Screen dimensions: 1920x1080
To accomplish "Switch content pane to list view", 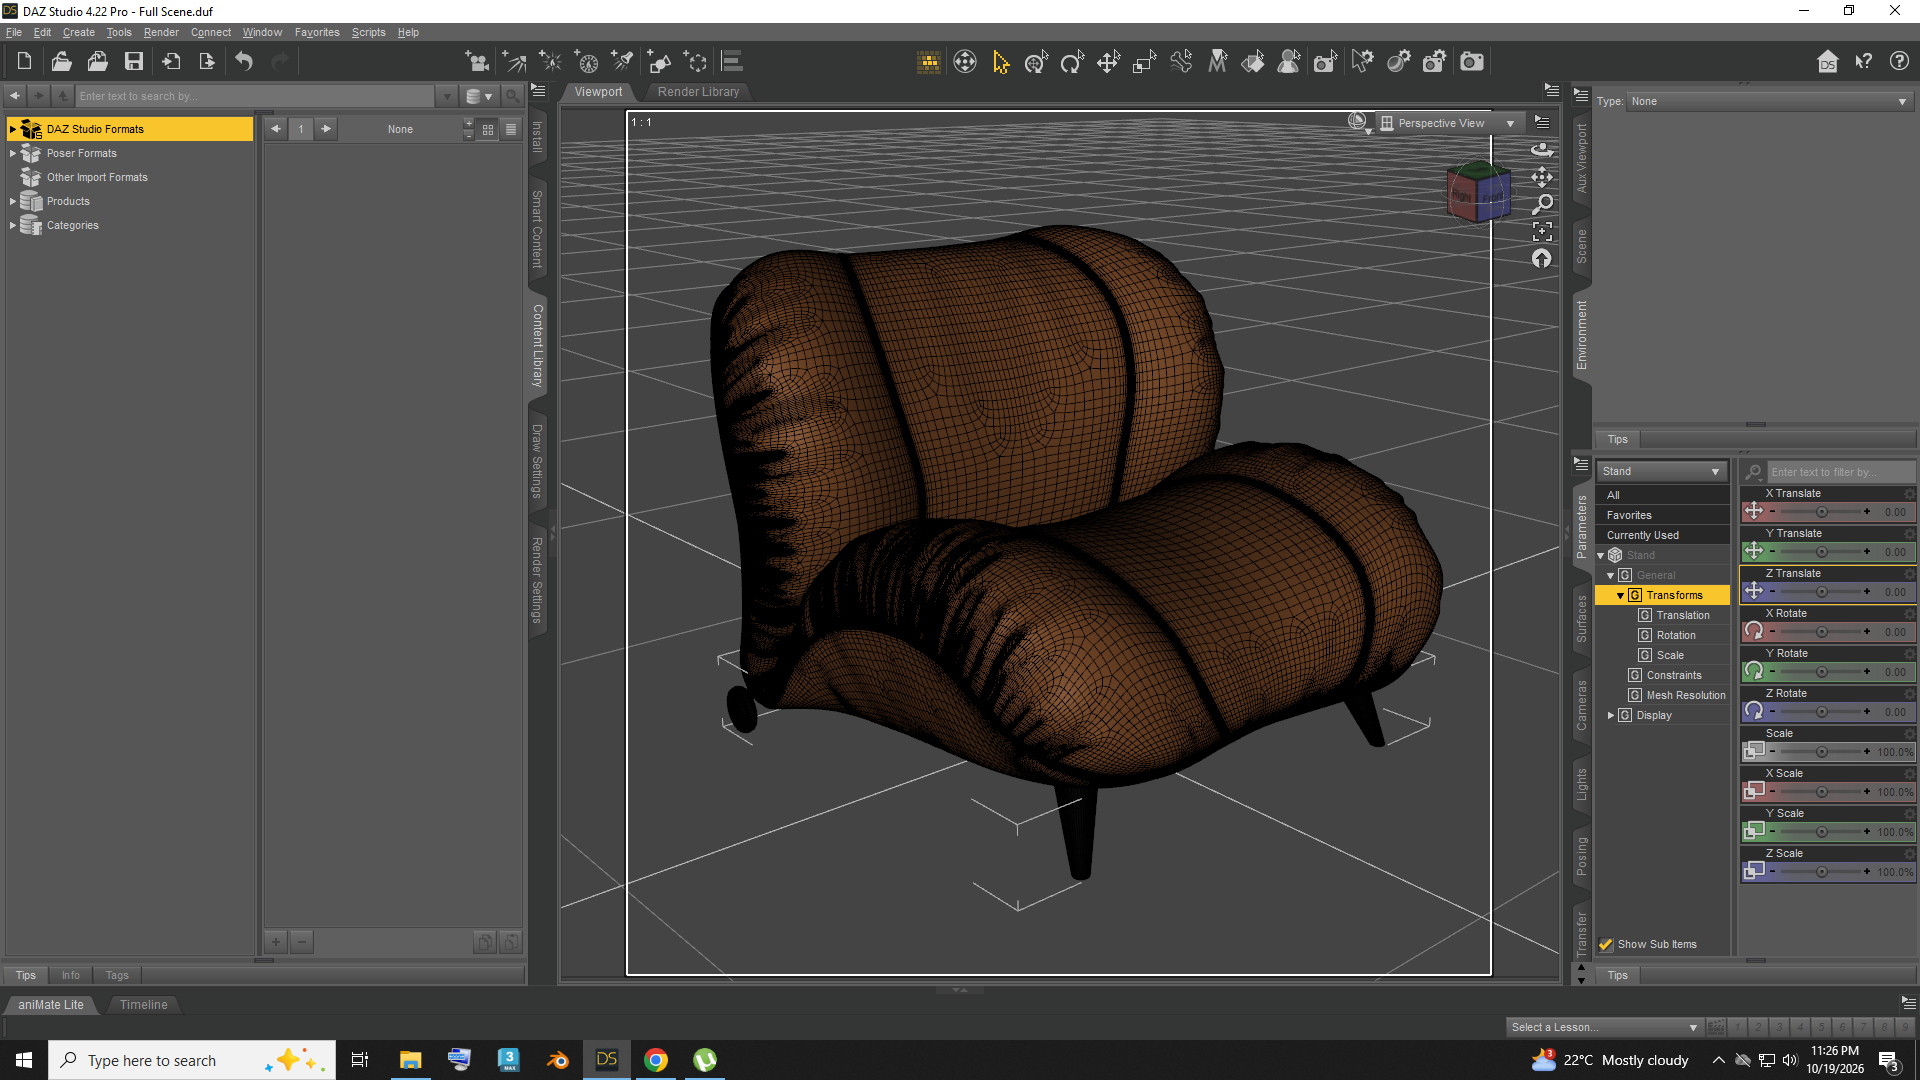I will click(511, 129).
